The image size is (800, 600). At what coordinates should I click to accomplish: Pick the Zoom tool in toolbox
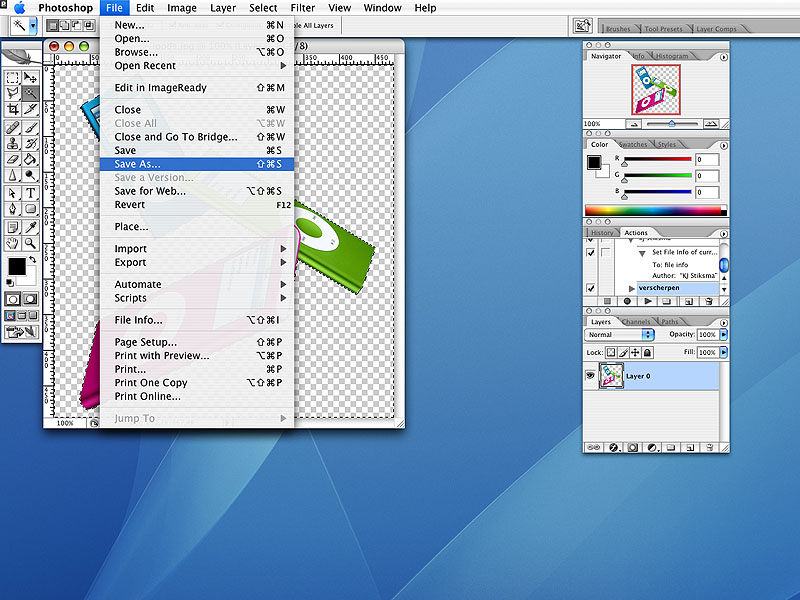tap(31, 243)
